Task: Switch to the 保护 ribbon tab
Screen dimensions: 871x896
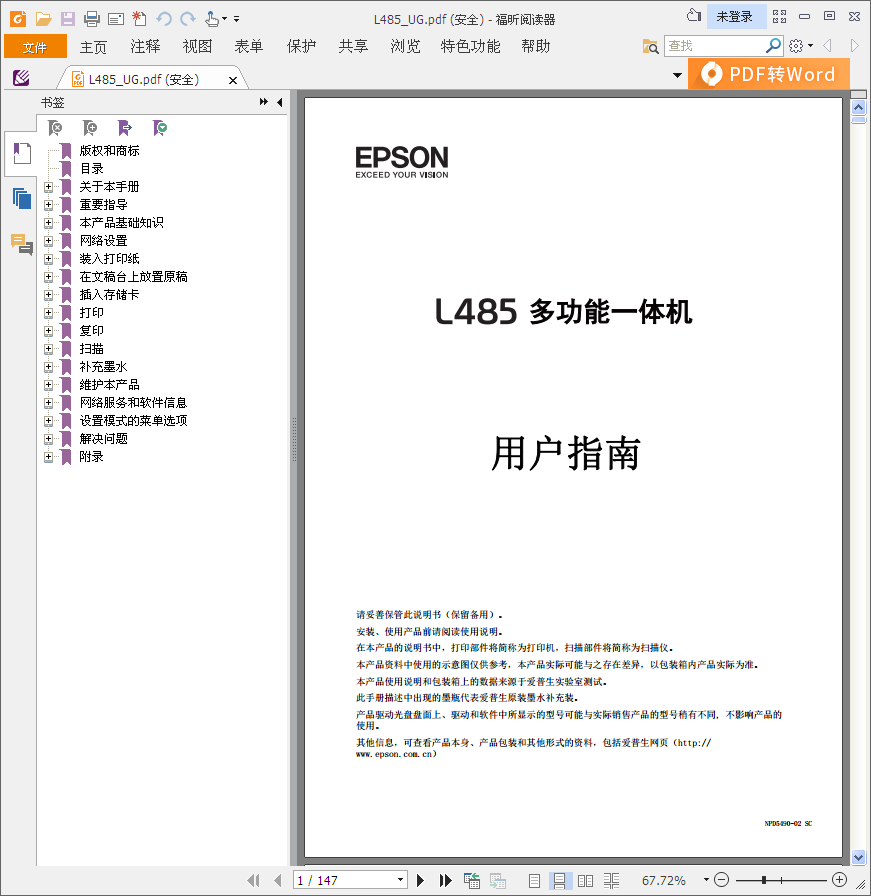Action: point(301,47)
